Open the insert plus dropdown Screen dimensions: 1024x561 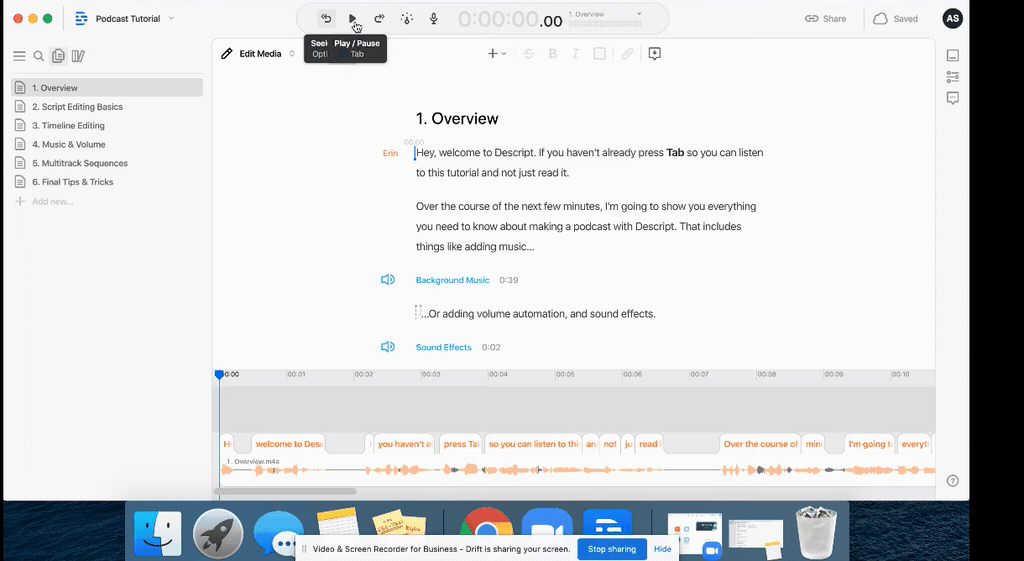pos(497,54)
